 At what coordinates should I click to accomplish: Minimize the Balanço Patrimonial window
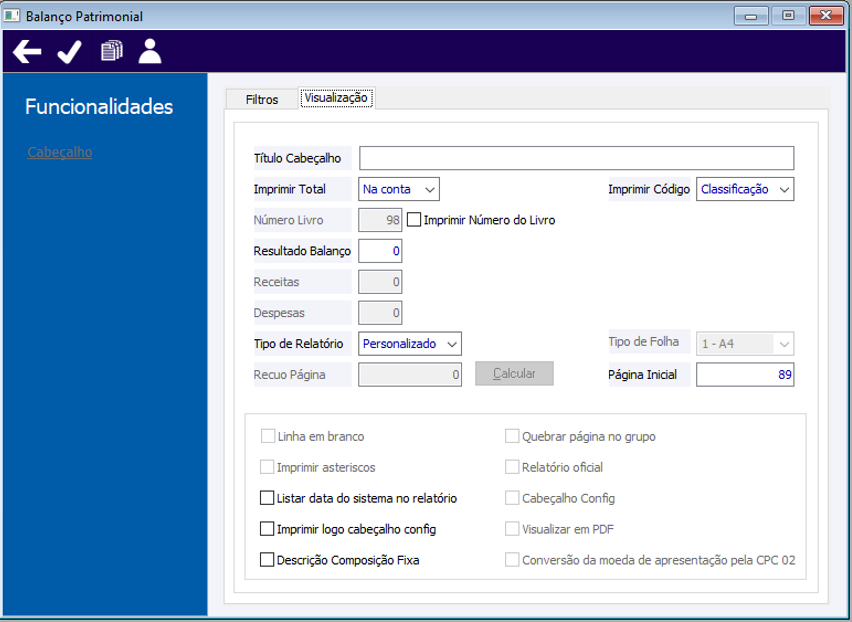click(x=751, y=16)
